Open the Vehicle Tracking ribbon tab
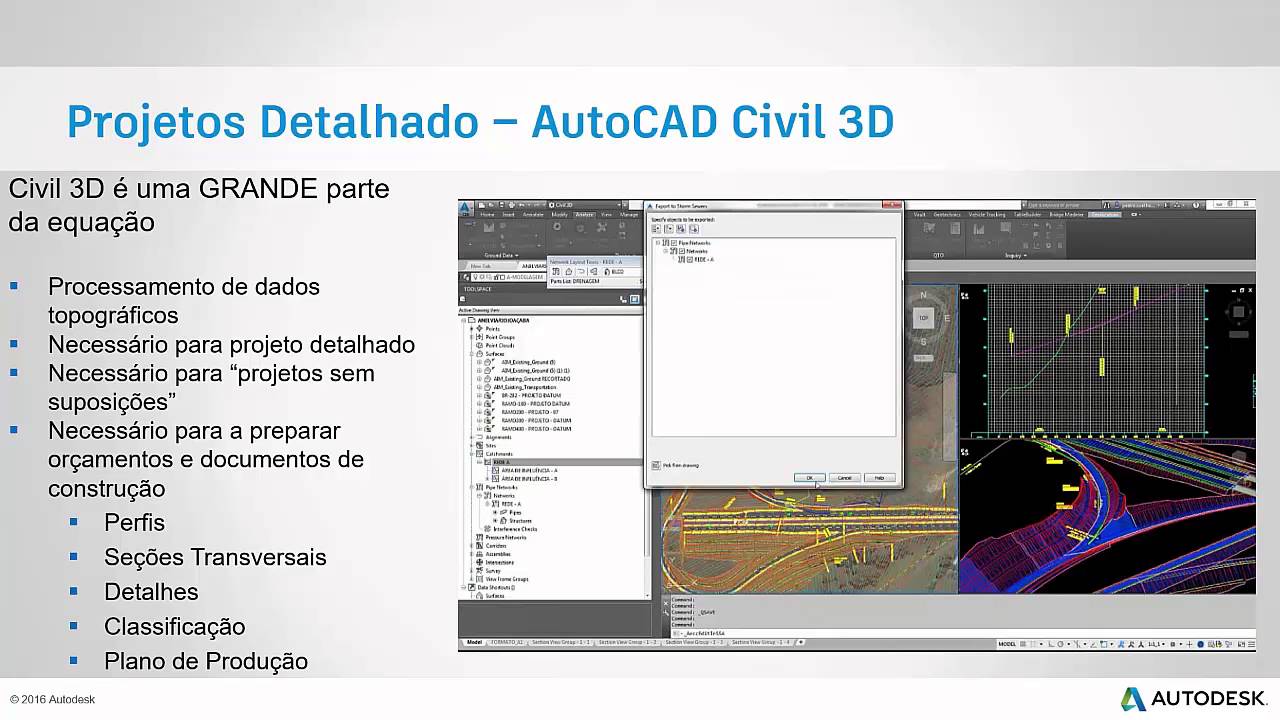 coord(987,214)
